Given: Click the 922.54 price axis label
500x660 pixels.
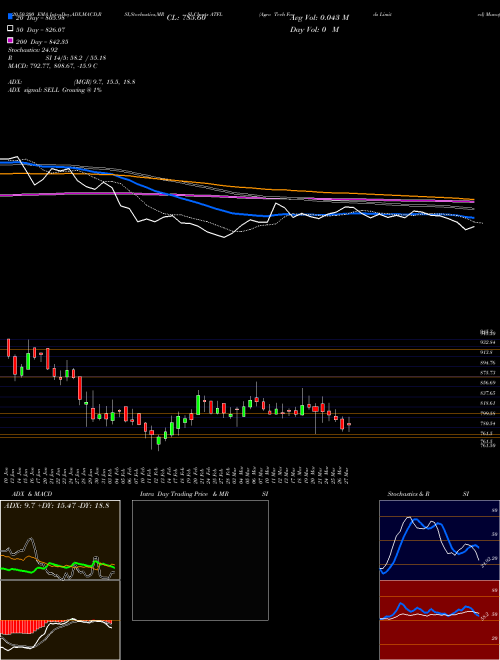Looking at the screenshot, I should tap(488, 342).
